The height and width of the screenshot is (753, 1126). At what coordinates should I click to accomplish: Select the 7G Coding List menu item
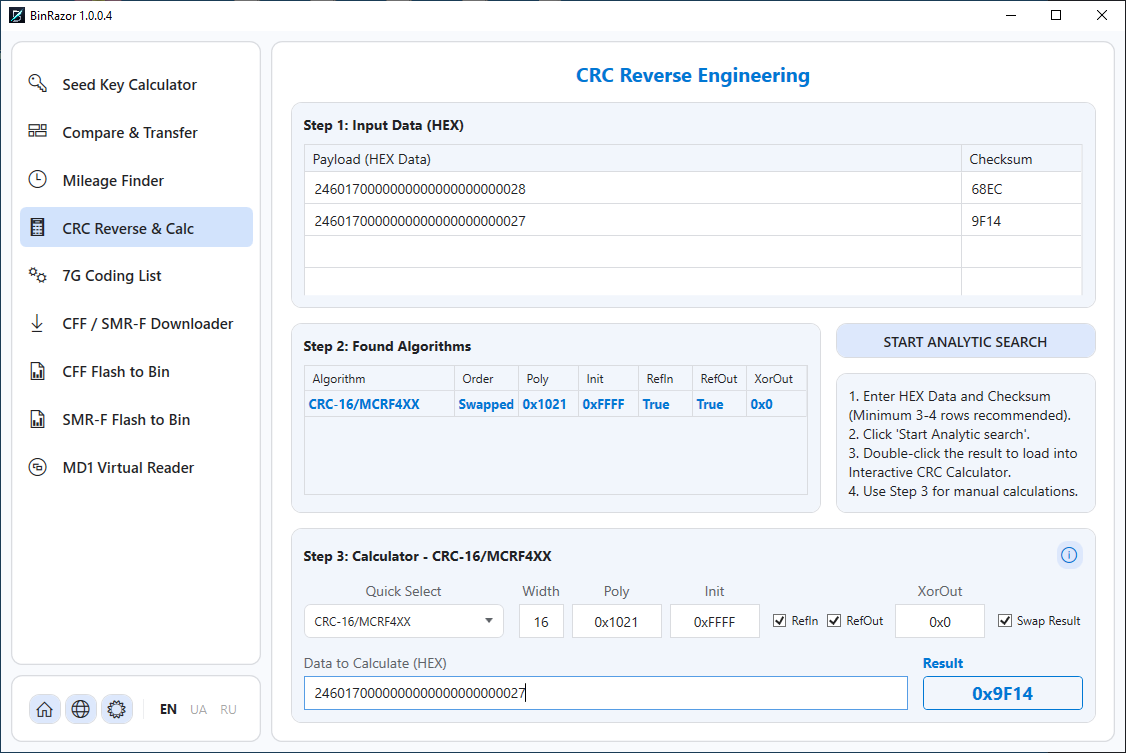click(x=136, y=276)
